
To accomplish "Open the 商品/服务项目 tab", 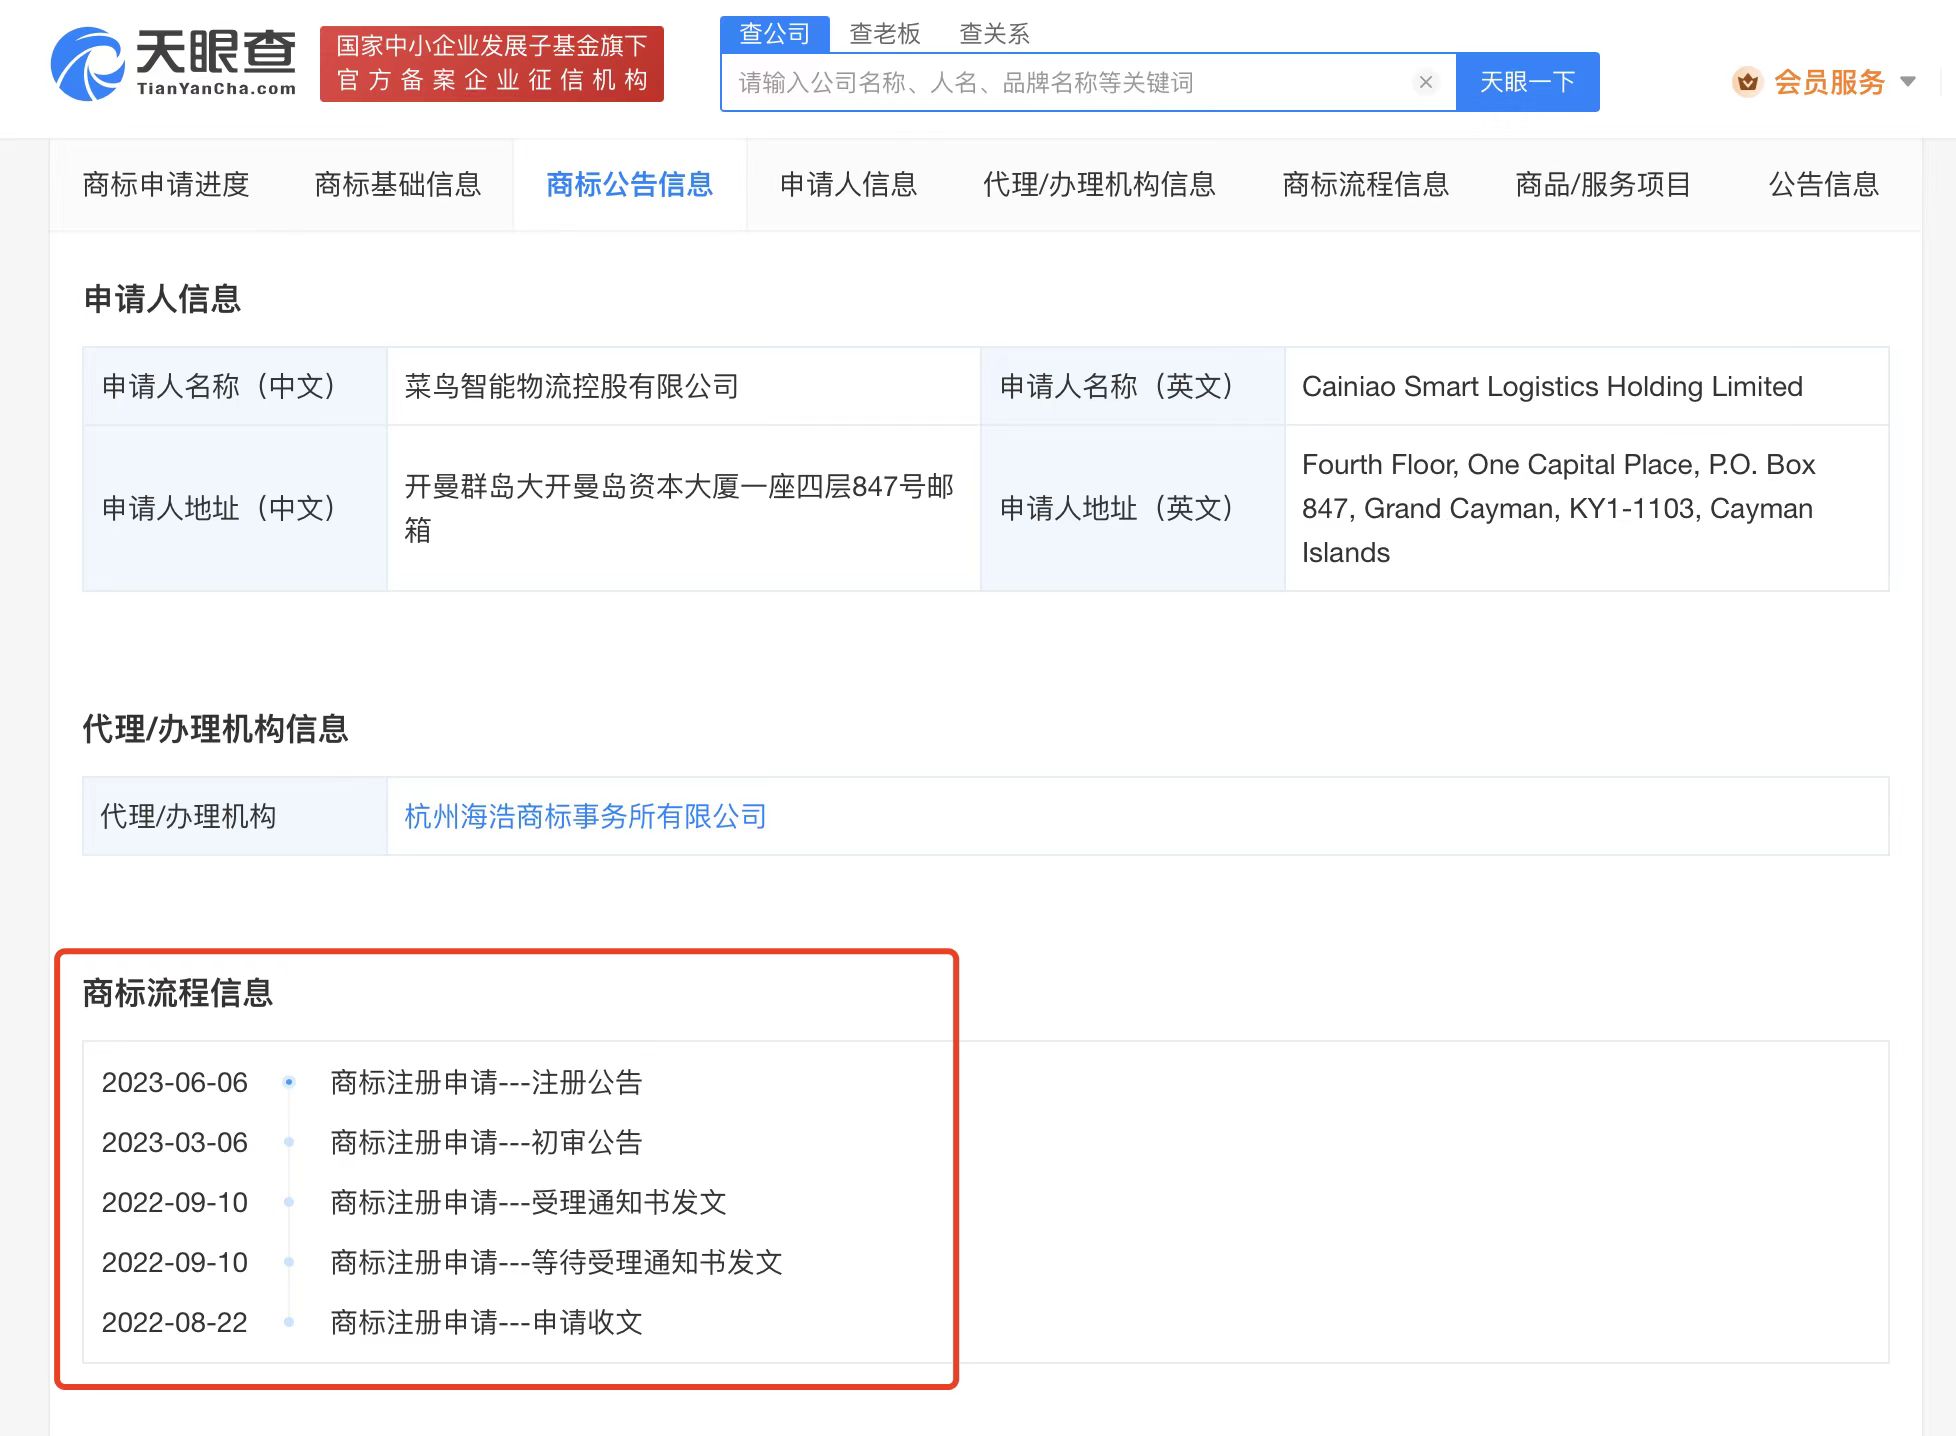I will [1602, 185].
